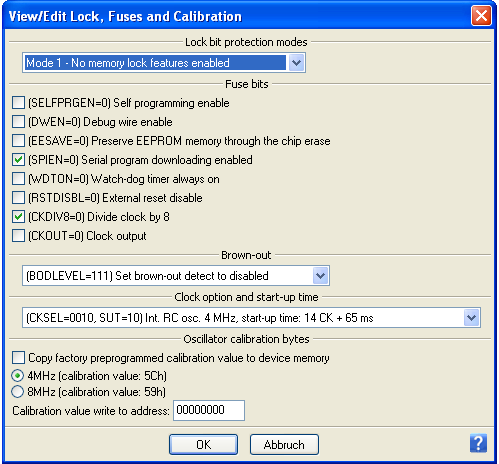Click the calibration write address input field
The height and width of the screenshot is (464, 499).
209,410
